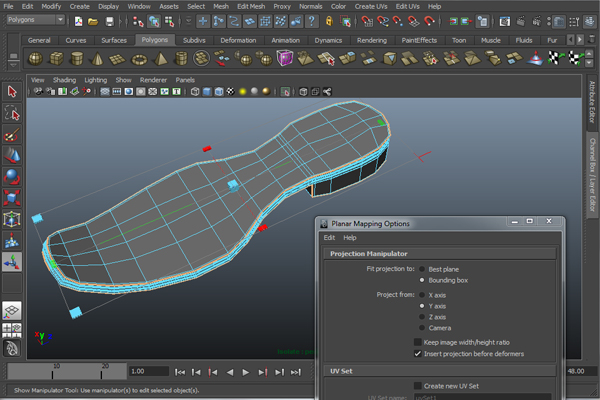Open the viewport Shading menu
The height and width of the screenshot is (400, 600).
64,80
